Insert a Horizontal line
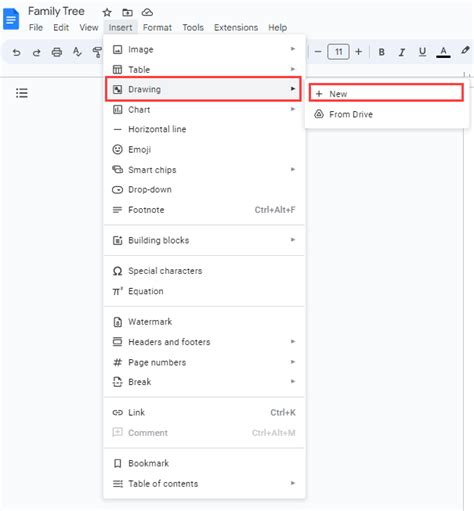 (204, 129)
